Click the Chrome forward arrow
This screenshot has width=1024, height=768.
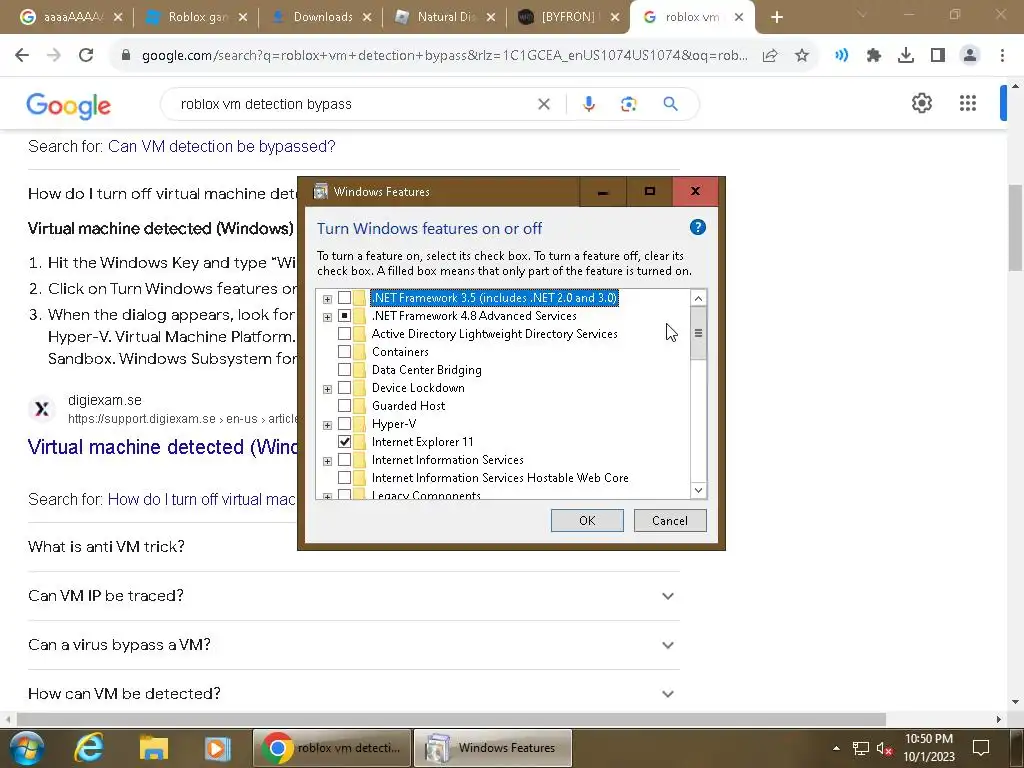coord(54,56)
